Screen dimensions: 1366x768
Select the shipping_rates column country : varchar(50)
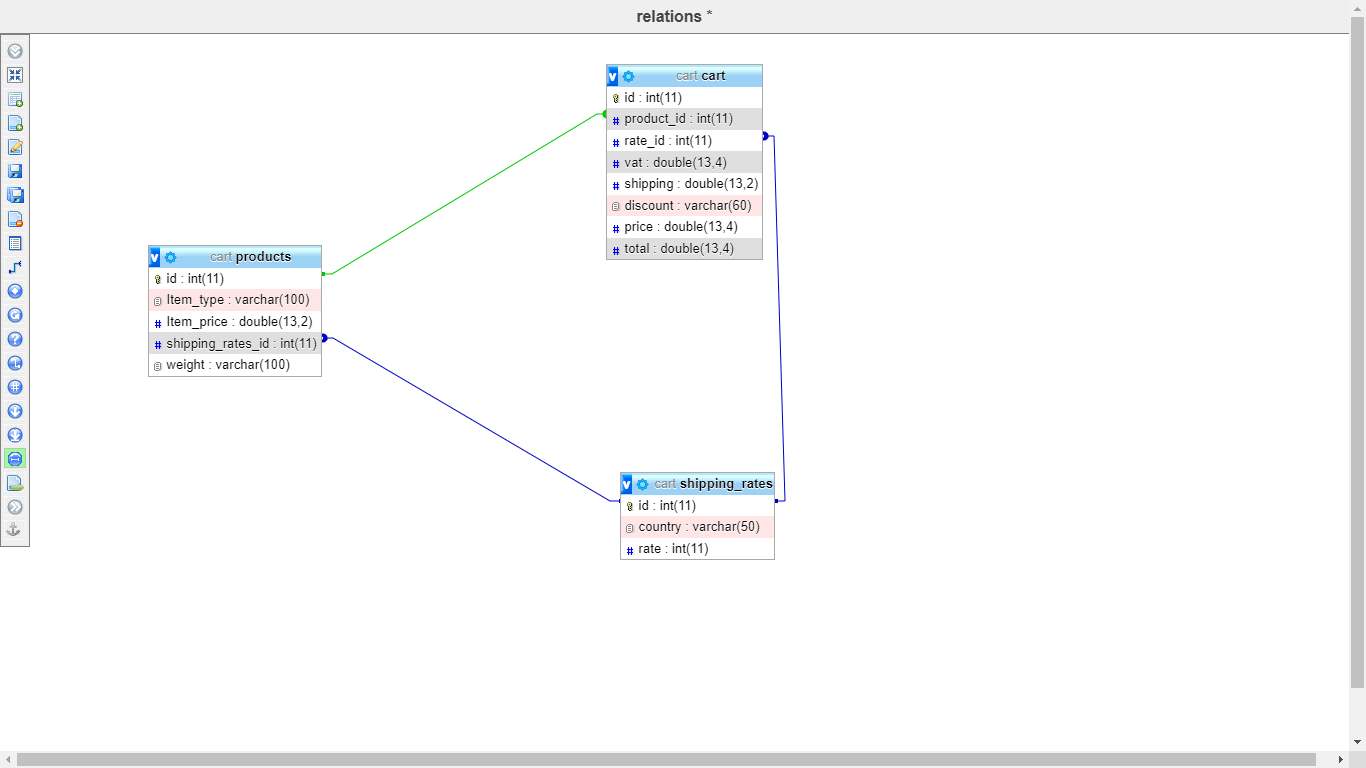click(x=697, y=527)
